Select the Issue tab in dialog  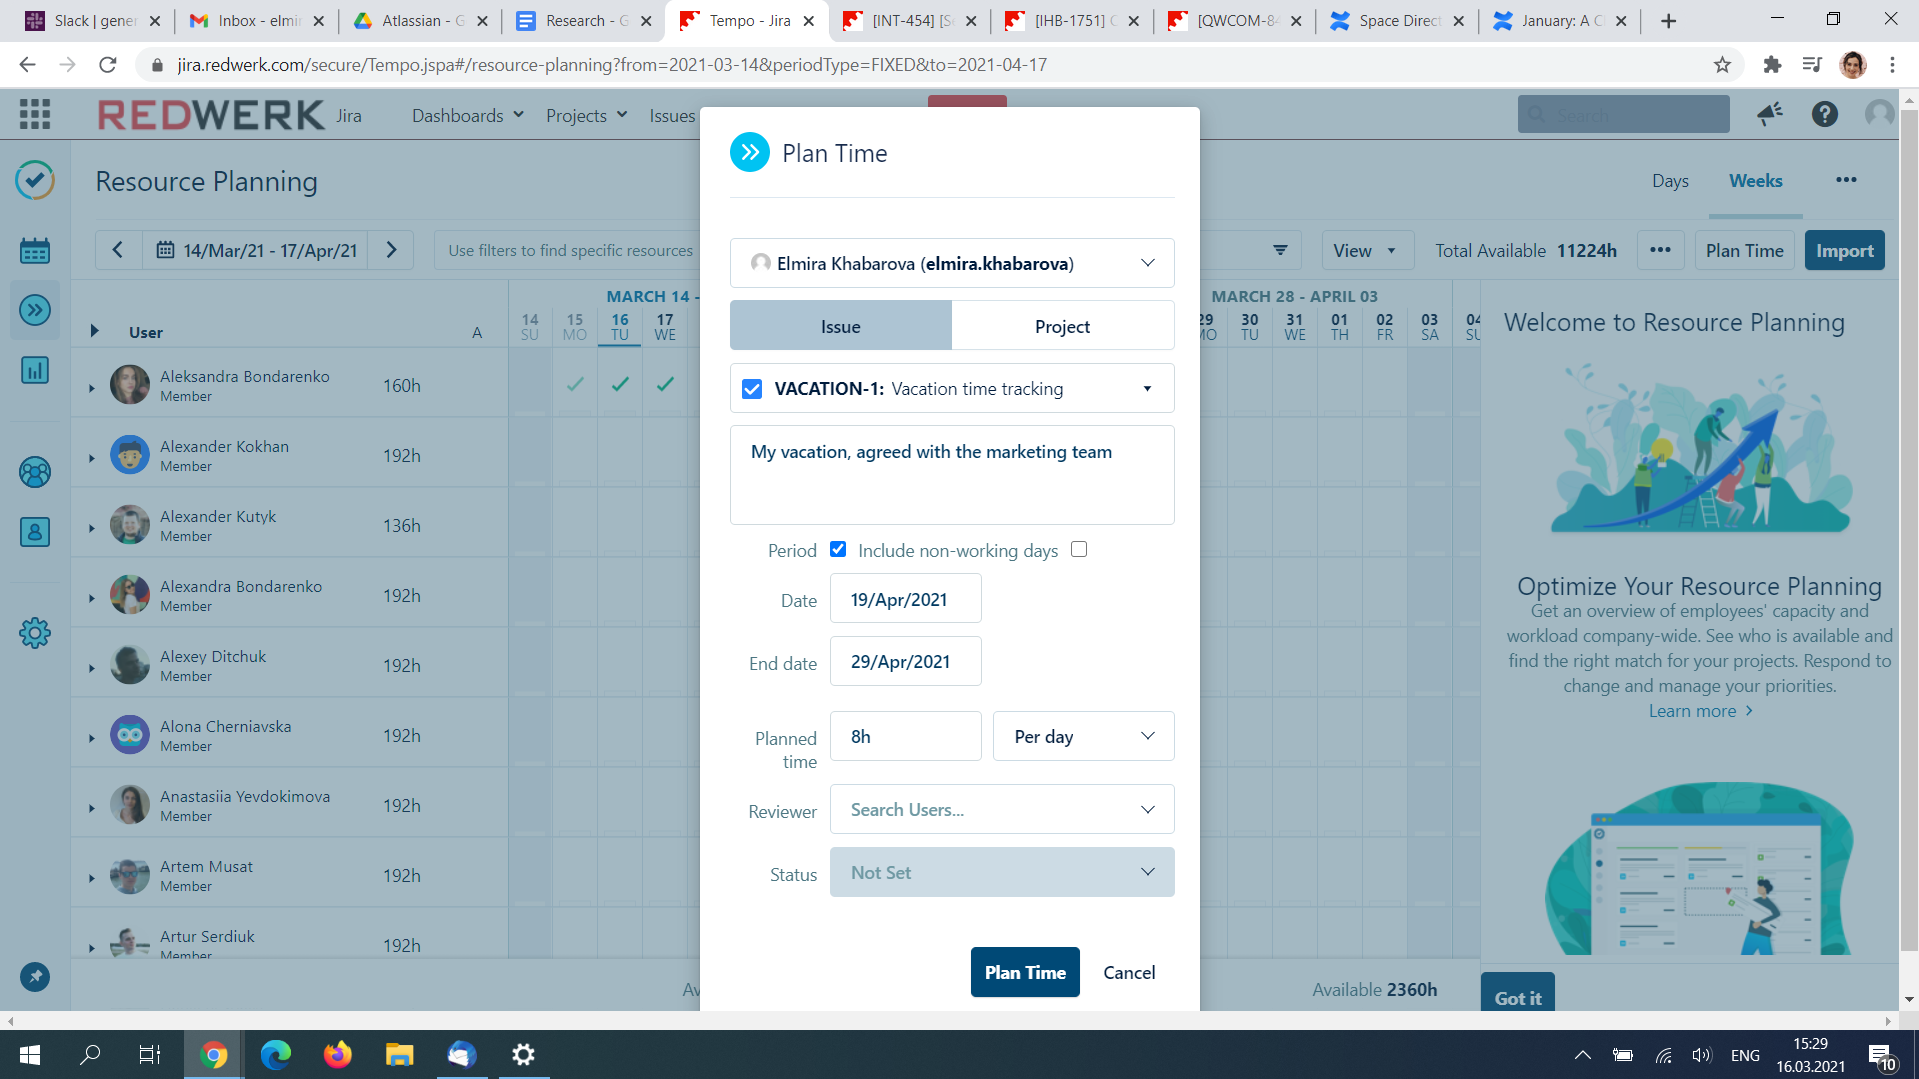pos(841,326)
